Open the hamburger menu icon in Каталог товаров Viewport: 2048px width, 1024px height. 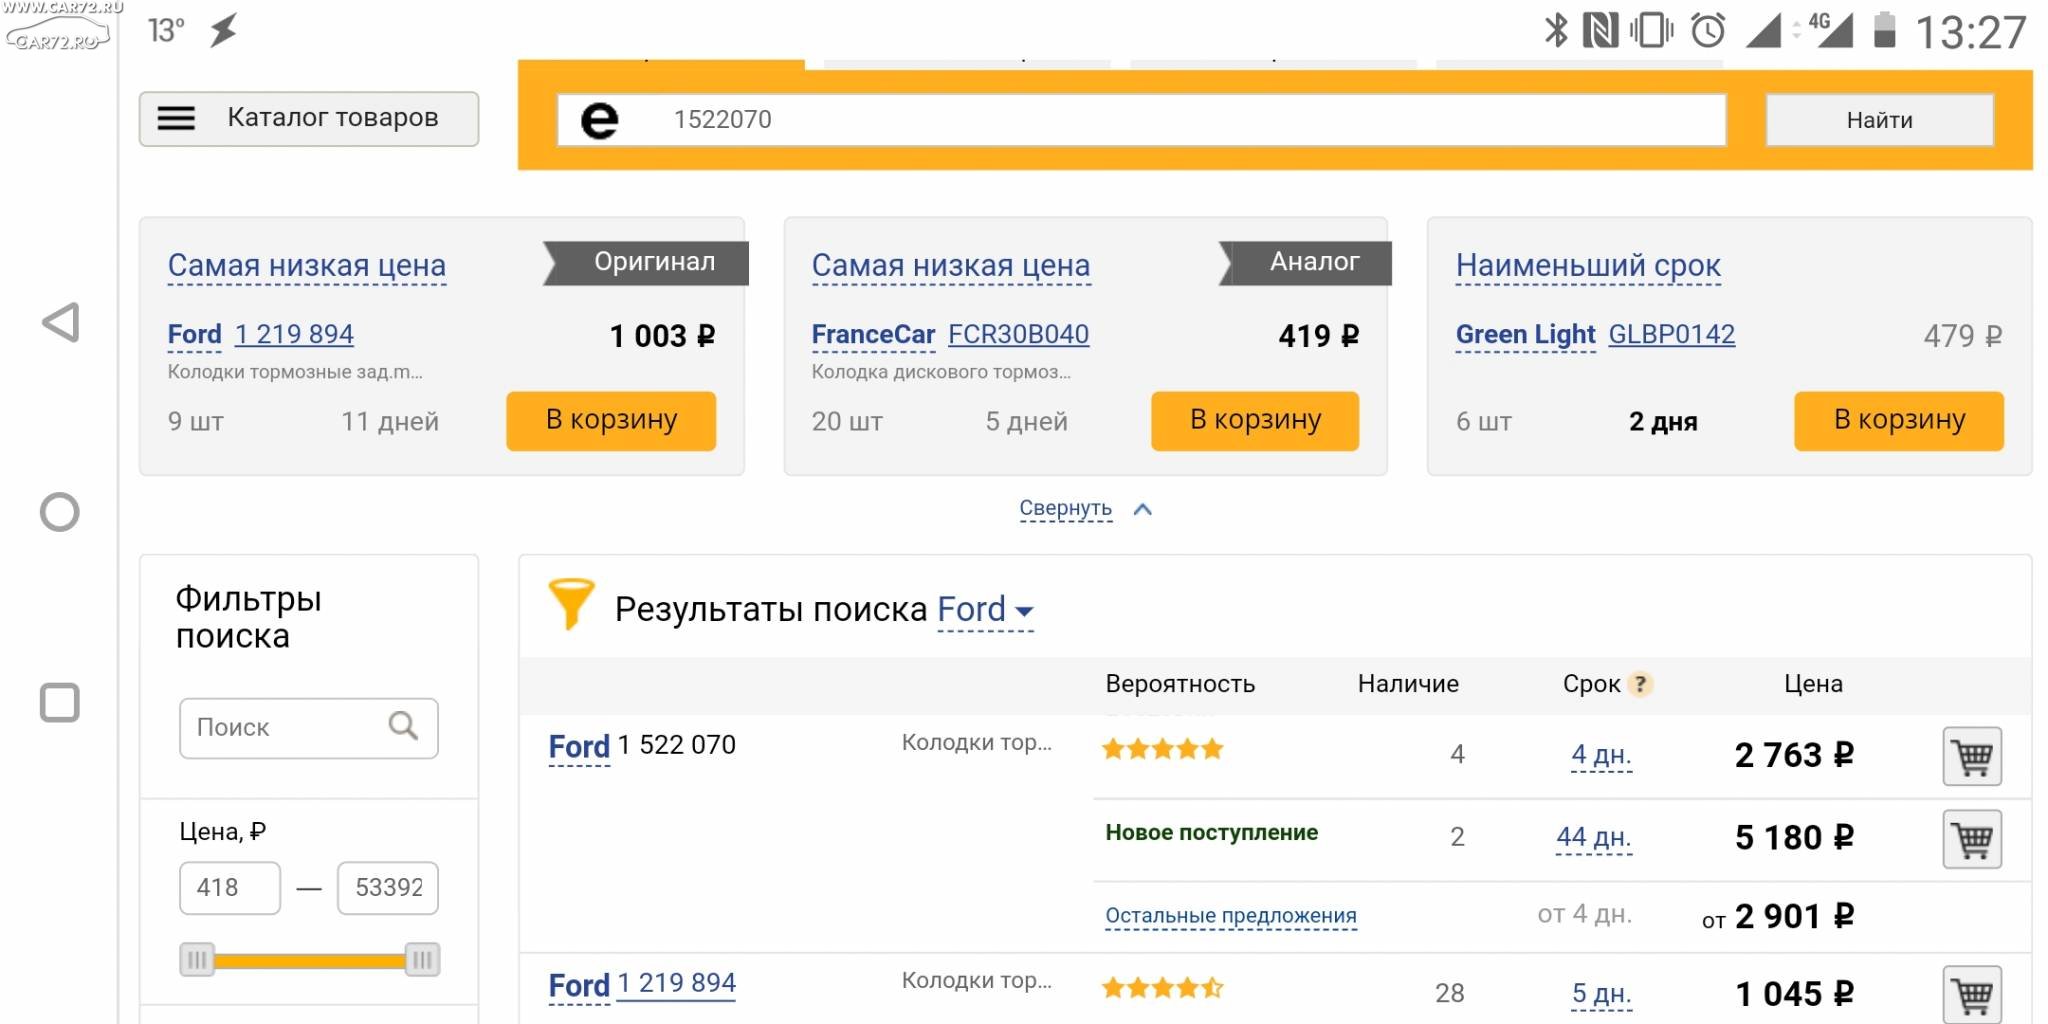176,118
